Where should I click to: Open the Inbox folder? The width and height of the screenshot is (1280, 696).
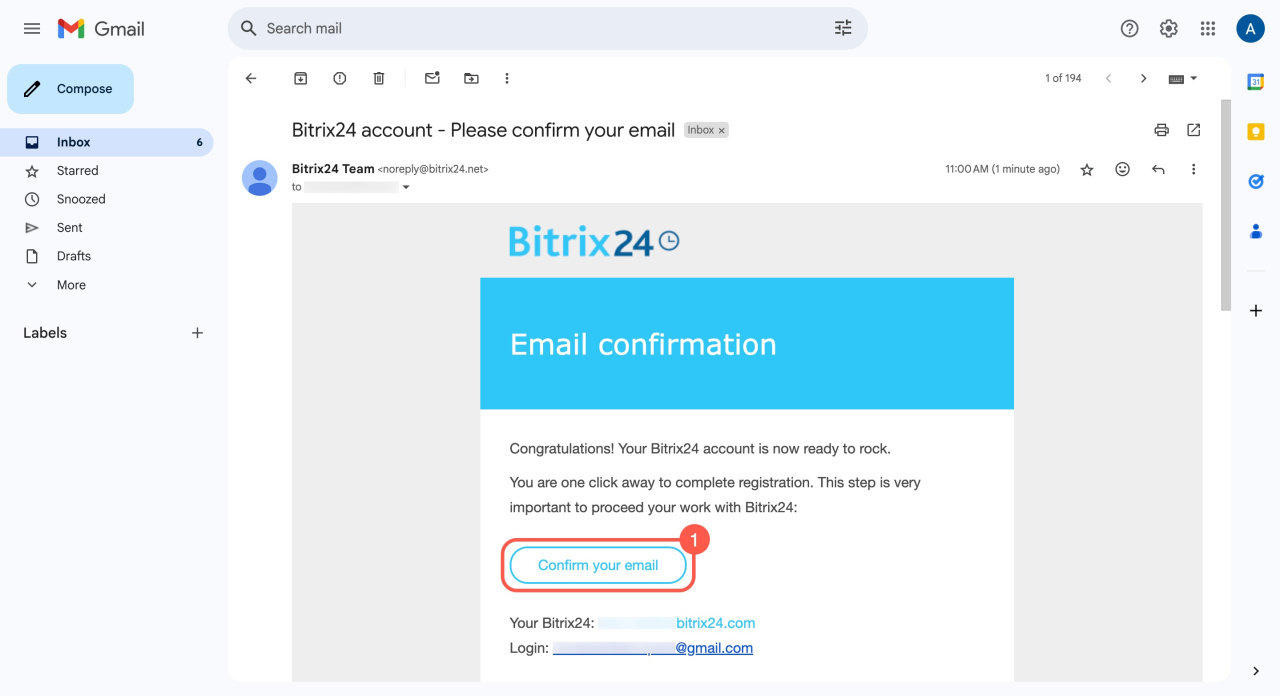click(x=107, y=142)
